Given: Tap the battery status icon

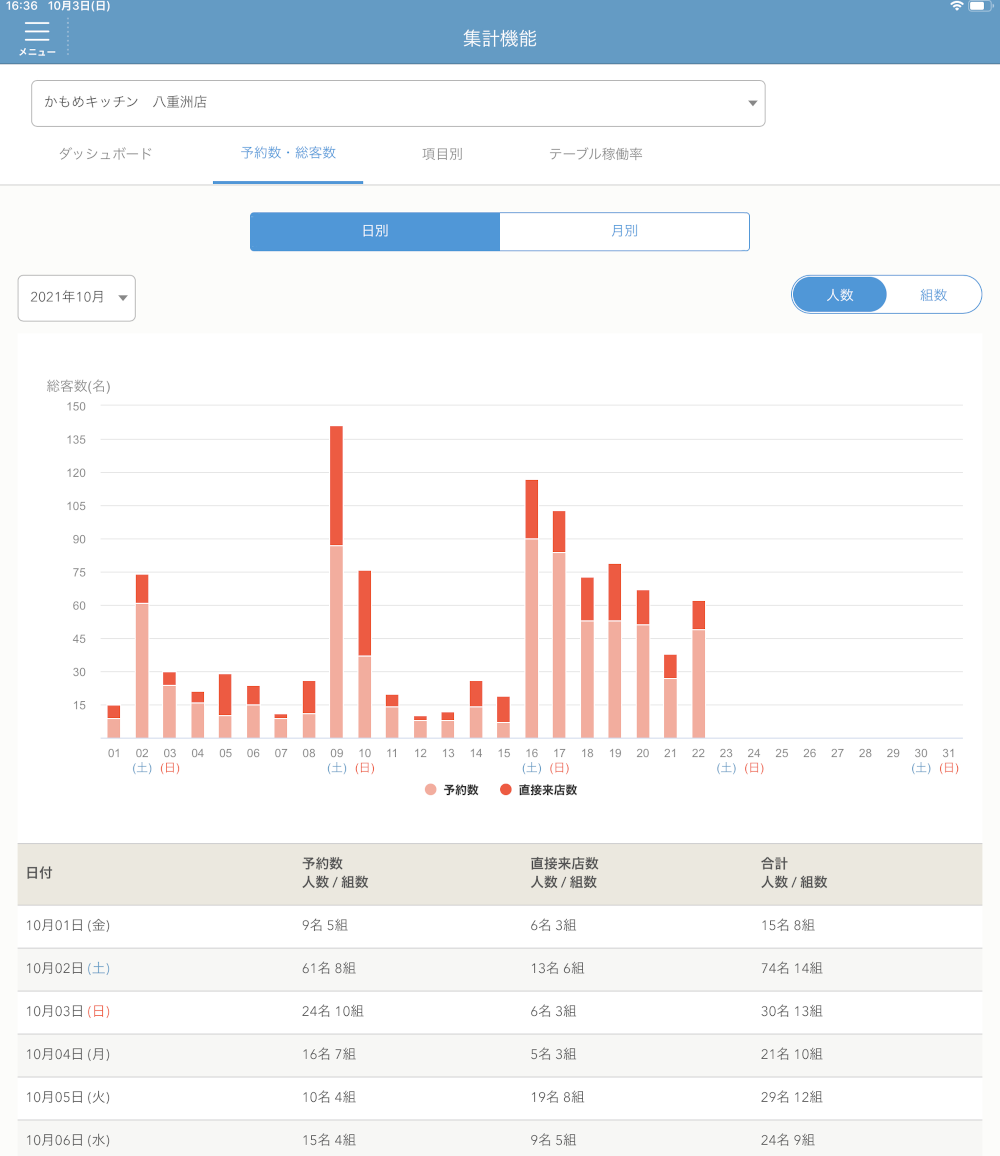Looking at the screenshot, I should [978, 6].
